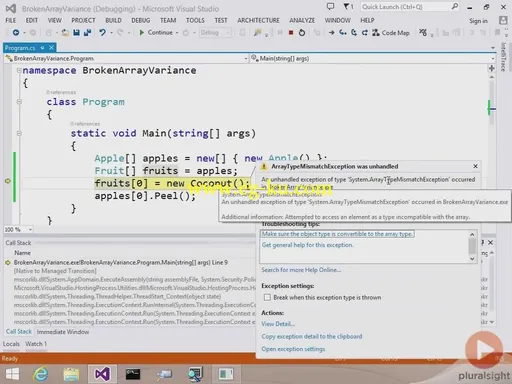The width and height of the screenshot is (512, 384).
Task: Open the IntelliTrace side panel tab
Action: 503,57
